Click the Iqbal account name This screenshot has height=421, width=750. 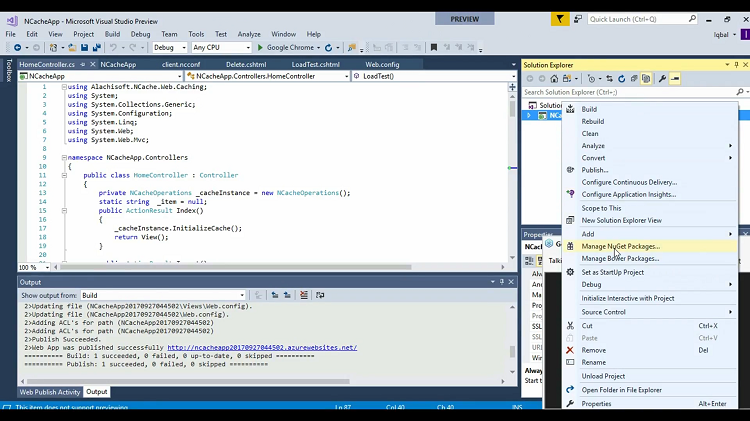721,34
